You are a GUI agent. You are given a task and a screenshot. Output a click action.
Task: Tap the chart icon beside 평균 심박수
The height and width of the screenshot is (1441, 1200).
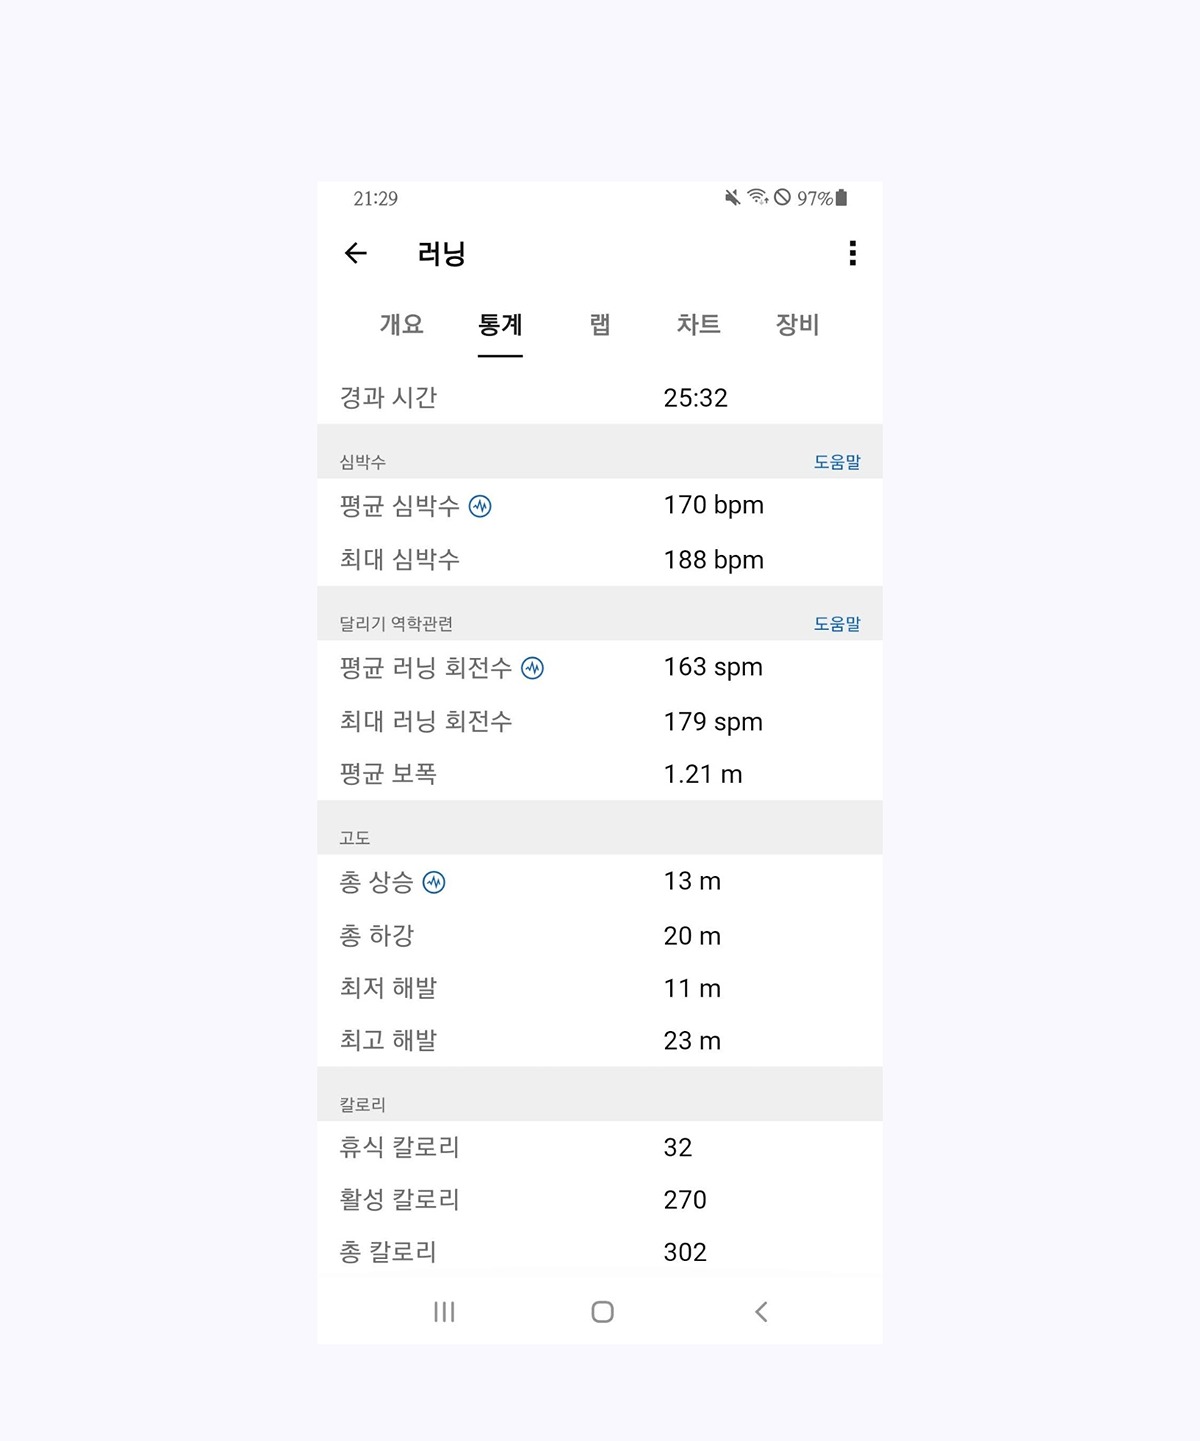pyautogui.click(x=480, y=506)
